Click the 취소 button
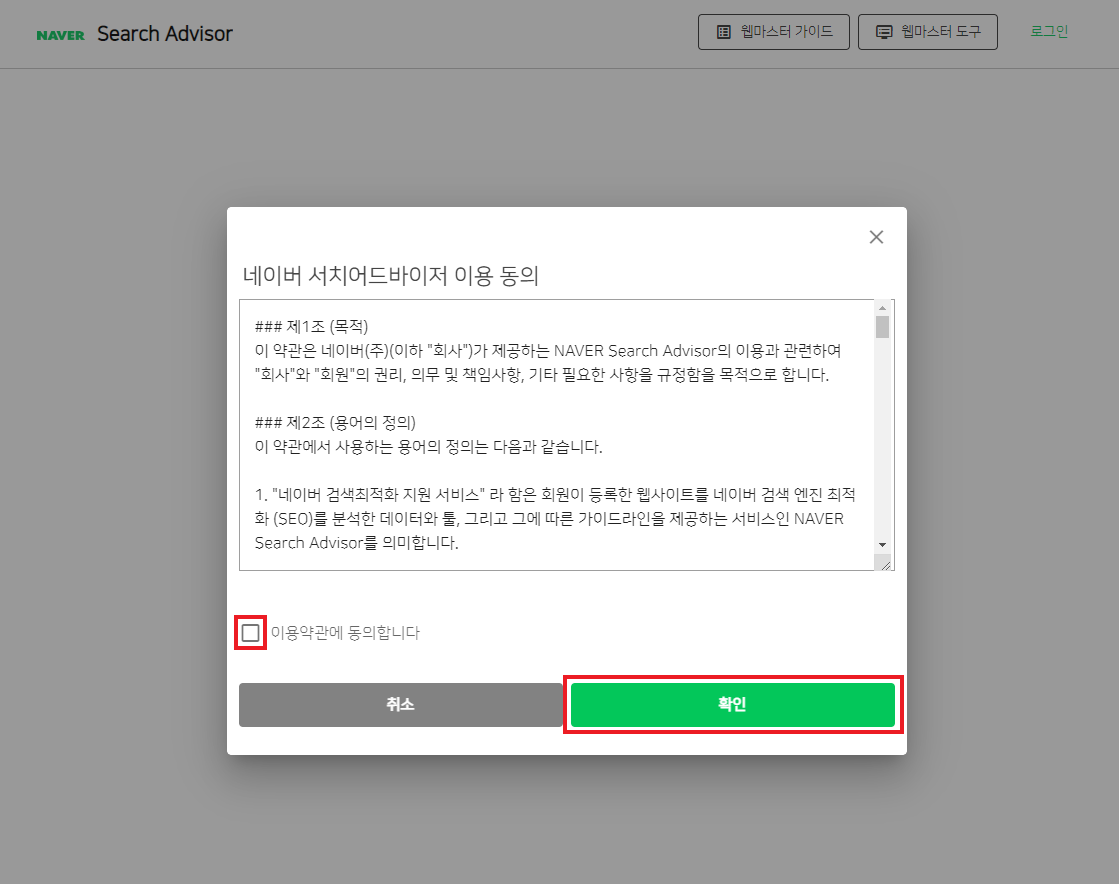This screenshot has width=1119, height=884. 400,705
